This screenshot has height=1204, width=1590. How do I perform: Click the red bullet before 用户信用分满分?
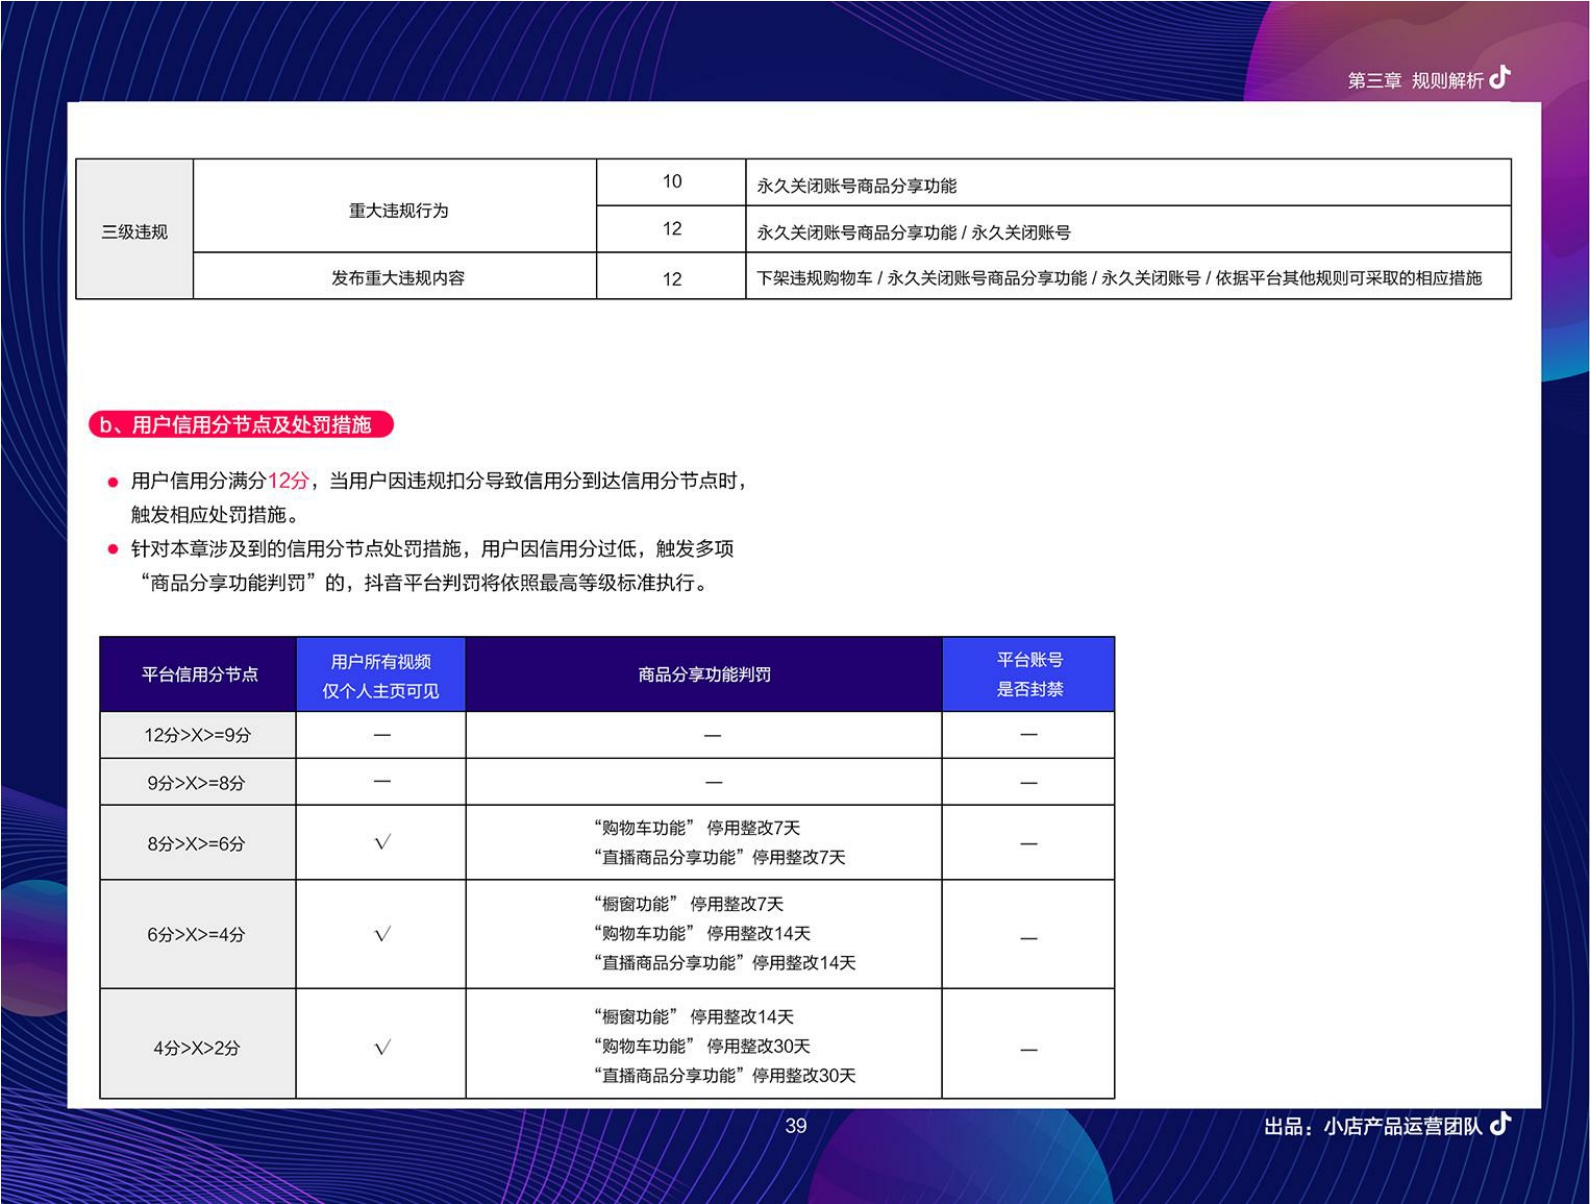(x=113, y=482)
